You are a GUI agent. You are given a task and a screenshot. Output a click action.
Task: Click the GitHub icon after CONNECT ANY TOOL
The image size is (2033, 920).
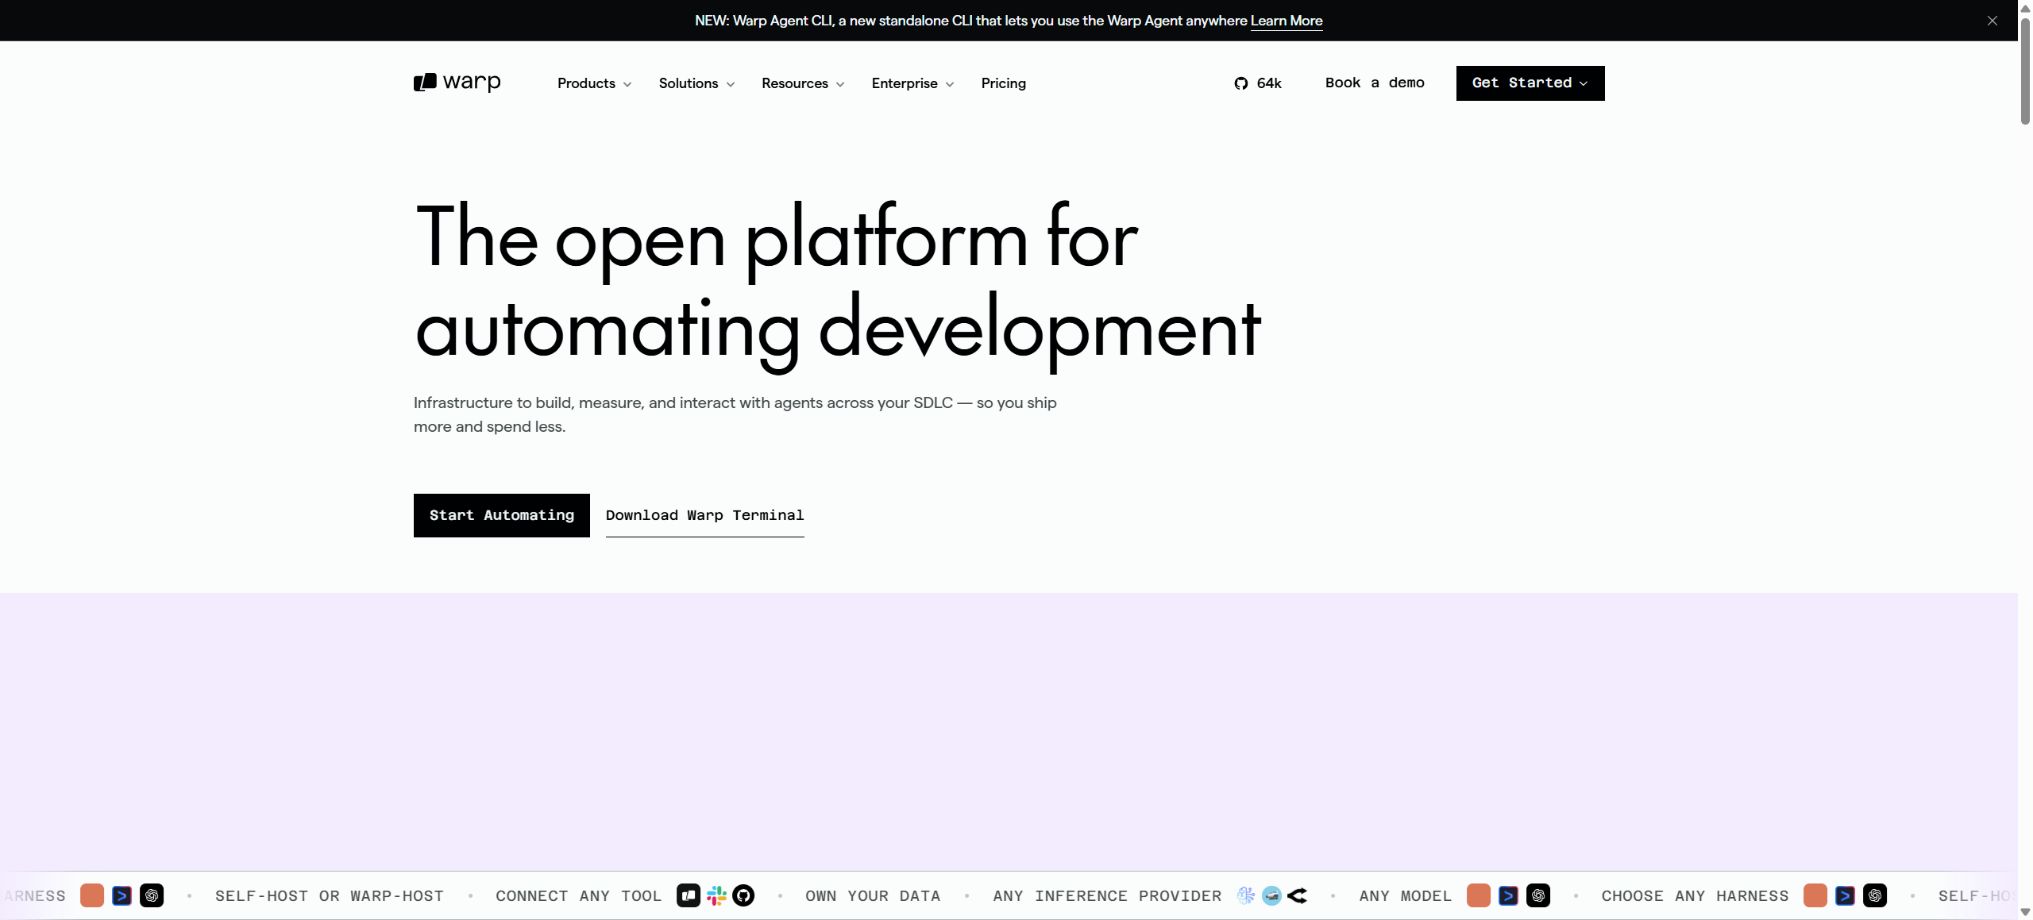pos(743,896)
